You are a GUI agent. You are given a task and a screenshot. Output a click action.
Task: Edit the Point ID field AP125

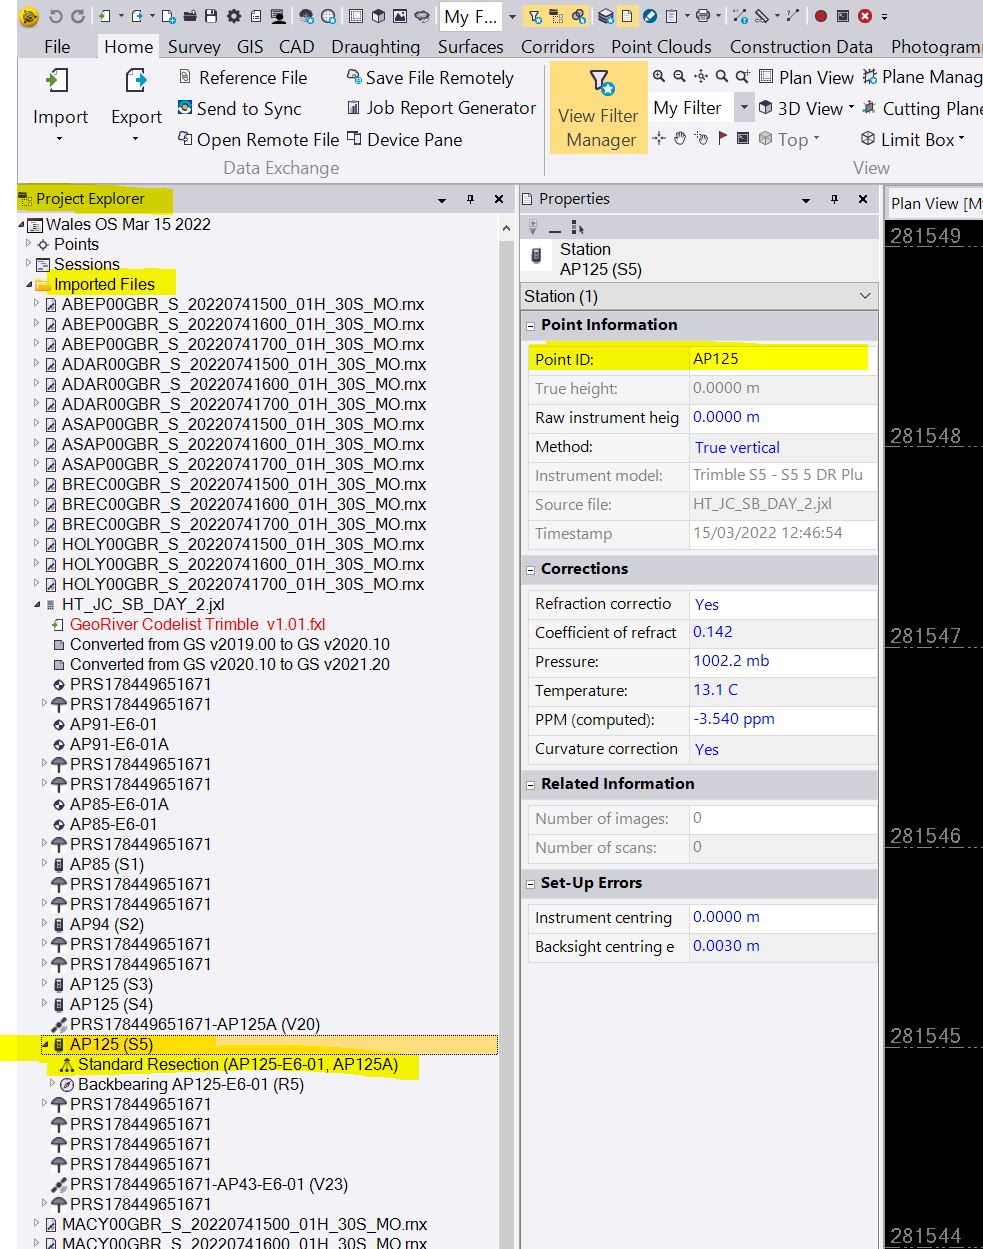(x=783, y=359)
